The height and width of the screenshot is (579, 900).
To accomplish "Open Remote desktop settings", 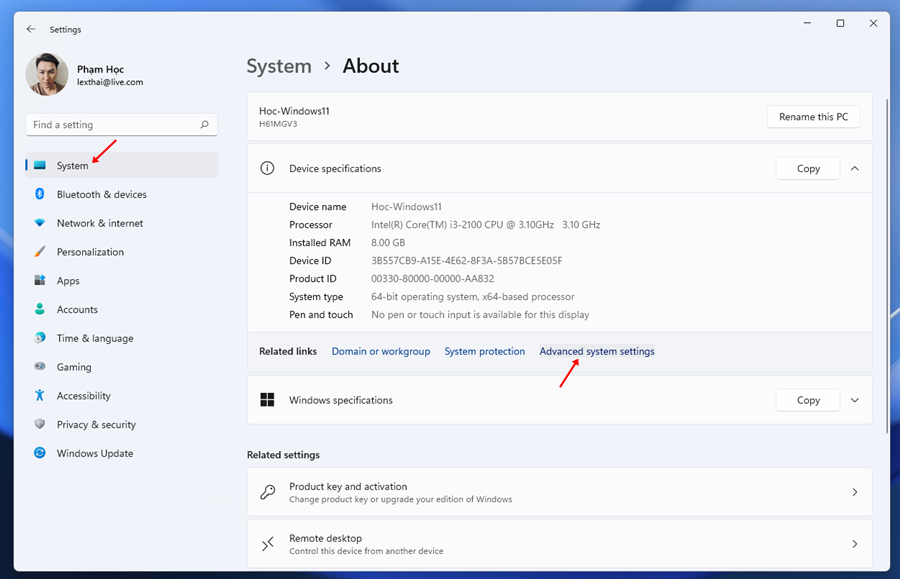I will tap(560, 543).
